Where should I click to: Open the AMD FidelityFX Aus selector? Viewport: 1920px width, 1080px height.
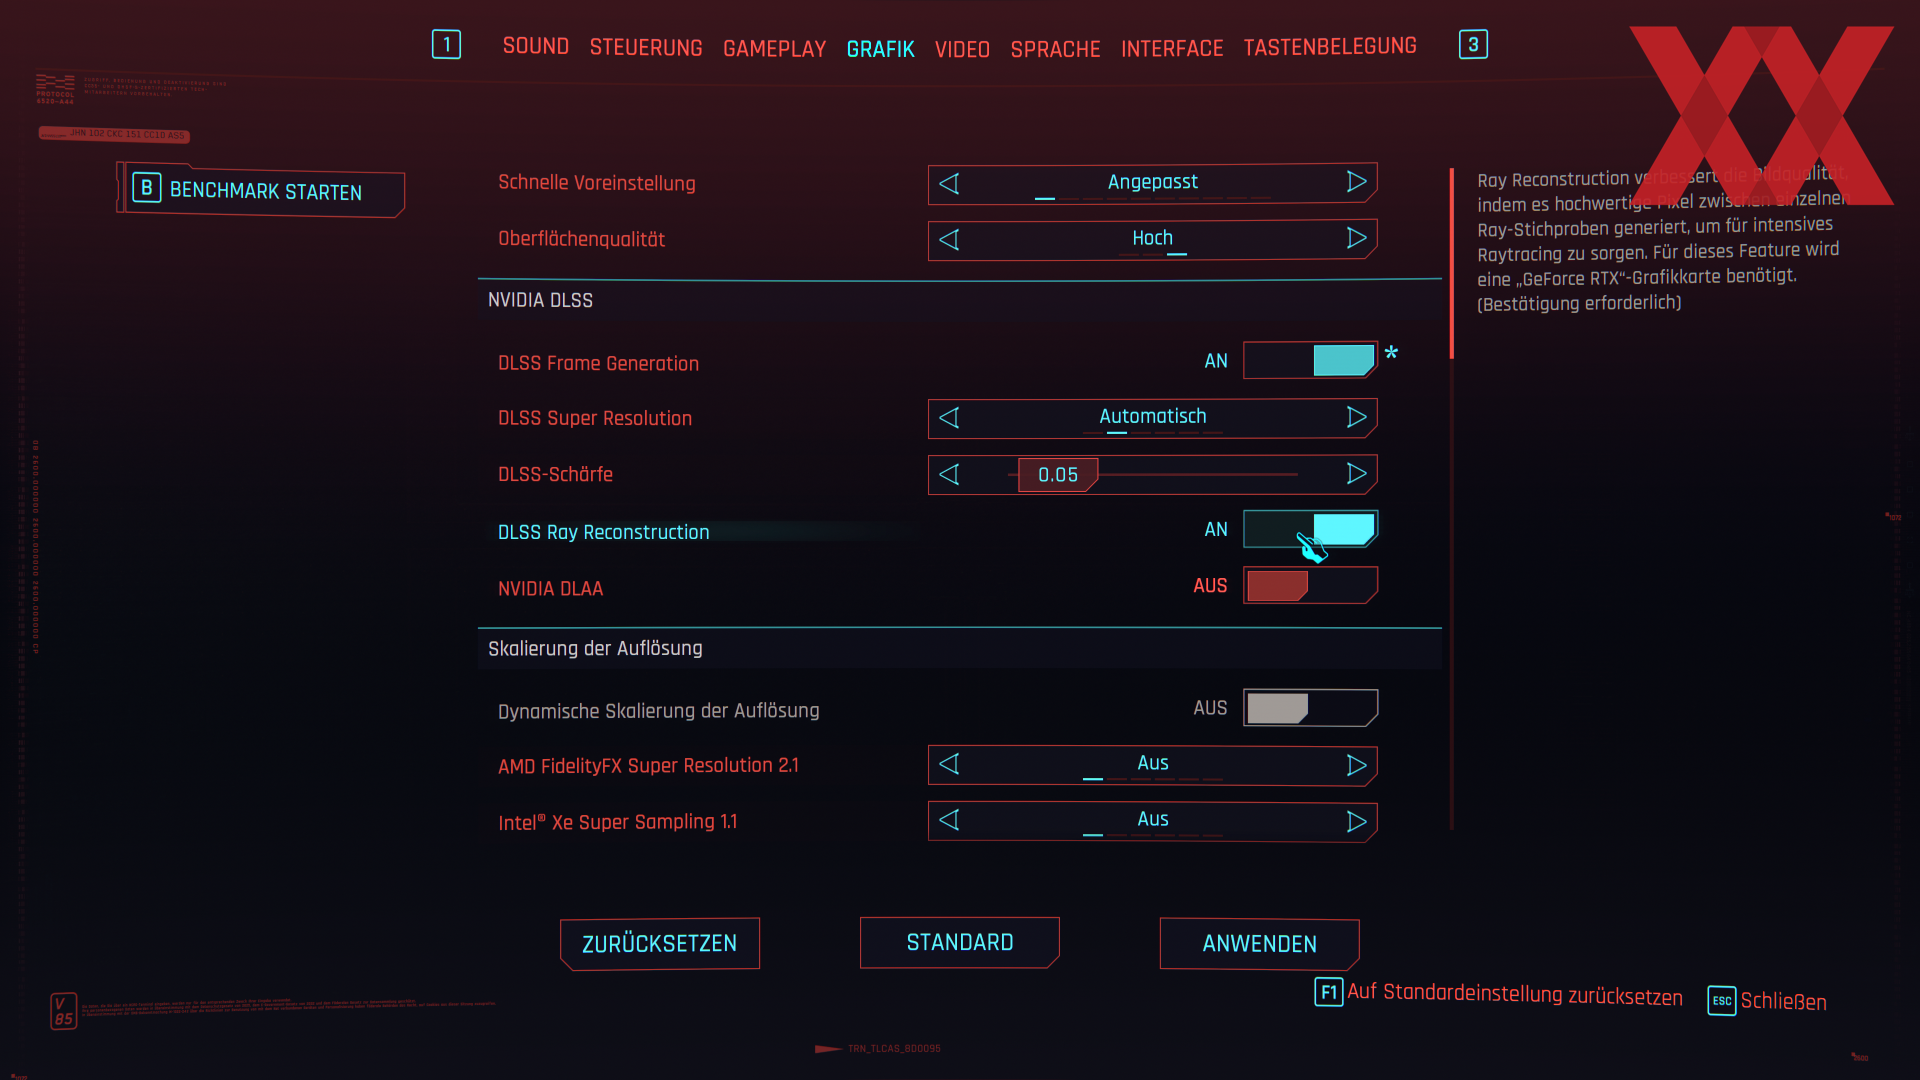click(x=1152, y=765)
